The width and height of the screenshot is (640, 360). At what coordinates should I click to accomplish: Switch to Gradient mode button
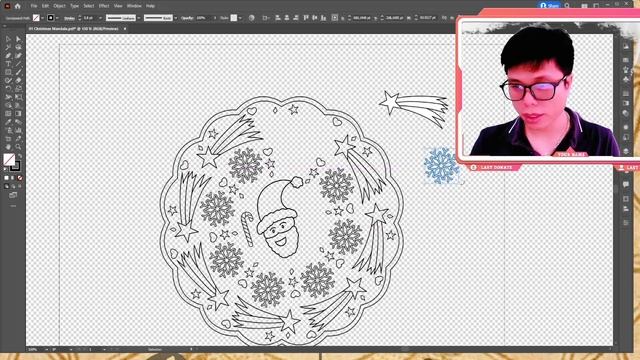coord(13,178)
